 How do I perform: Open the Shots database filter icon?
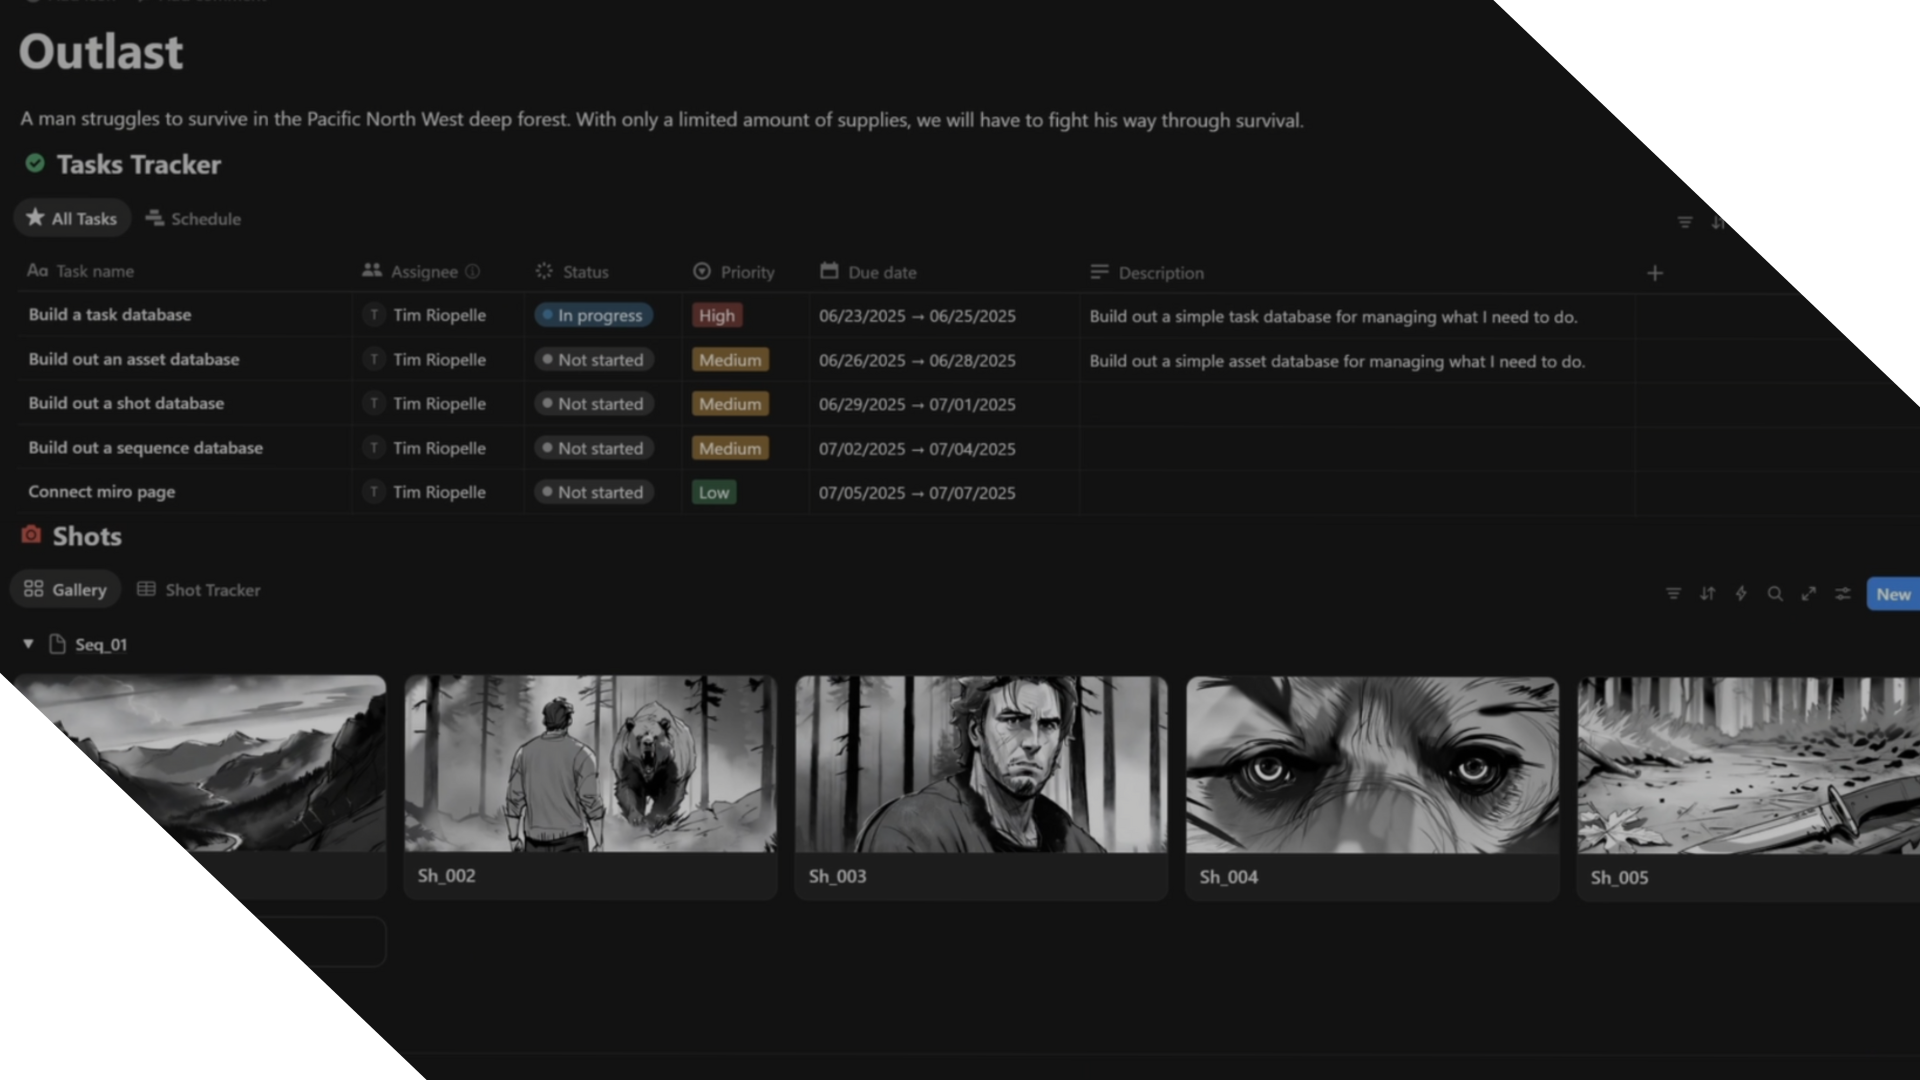[1673, 593]
